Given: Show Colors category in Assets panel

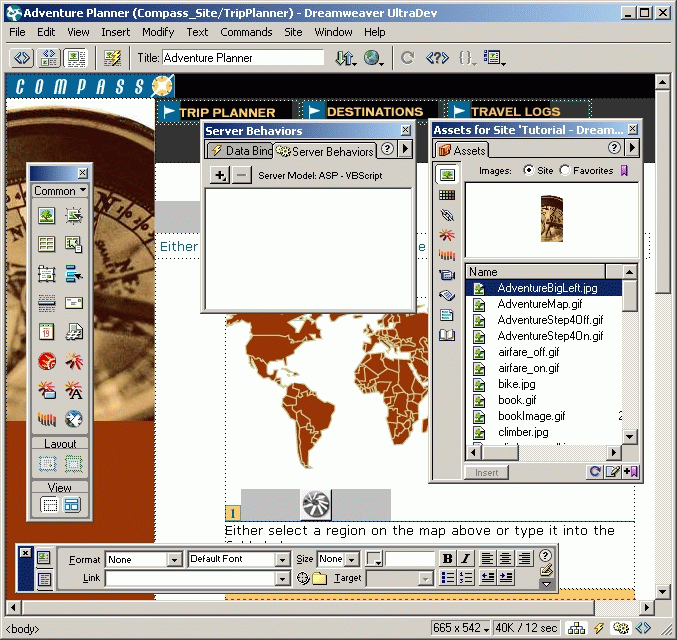Looking at the screenshot, I should 446,195.
